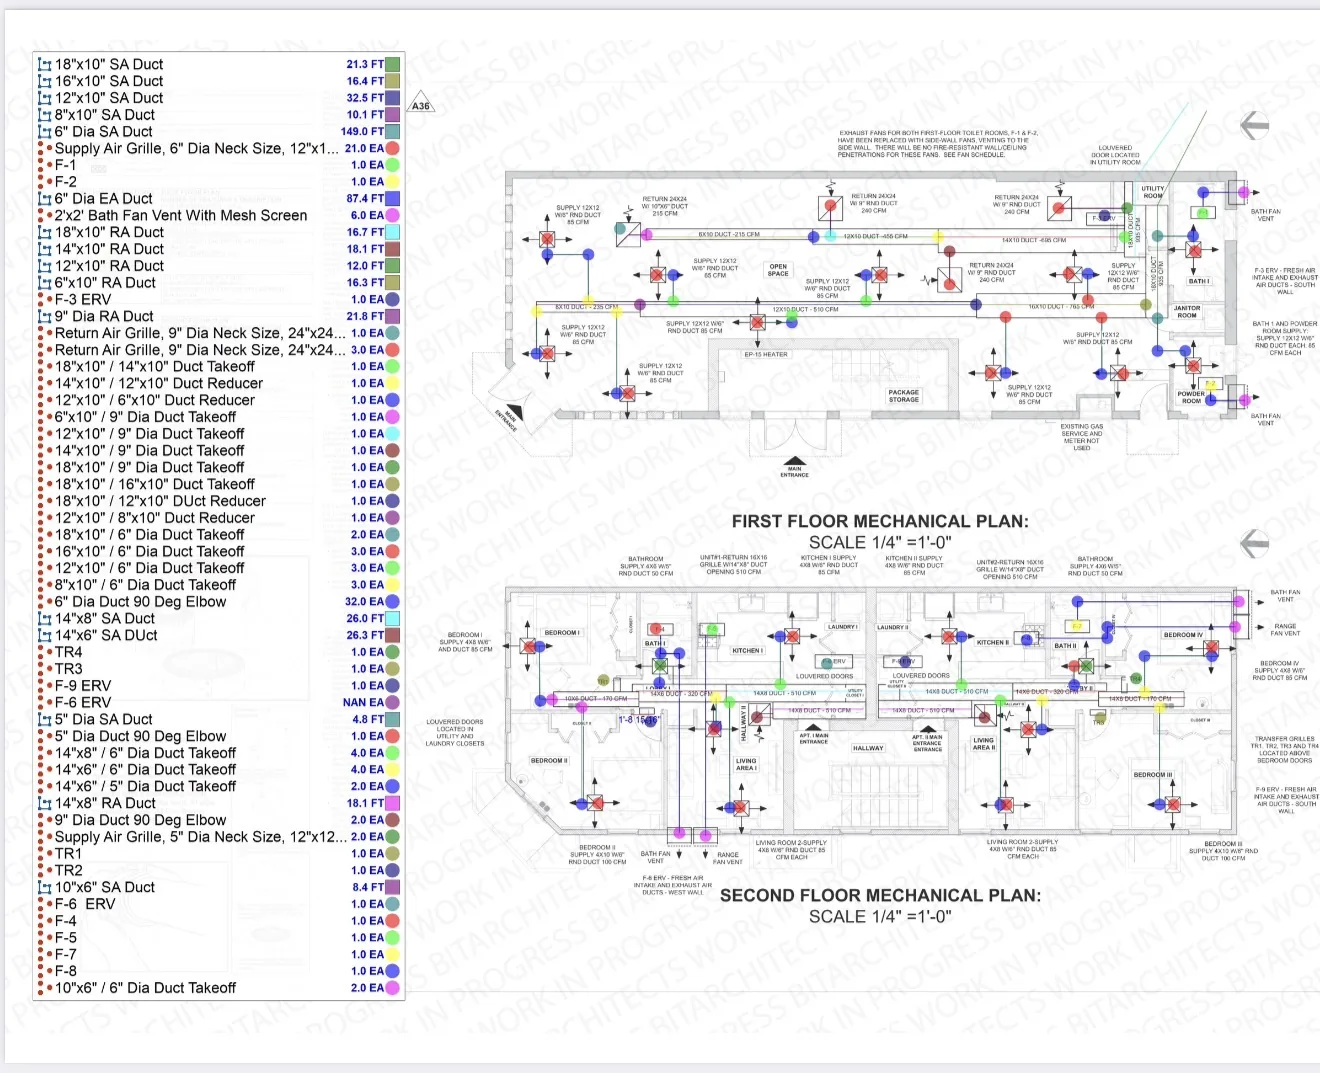Click the count icon beside 6" Dia Duct 90 Deg Elbow
The height and width of the screenshot is (1073, 1320).
tap(44, 601)
